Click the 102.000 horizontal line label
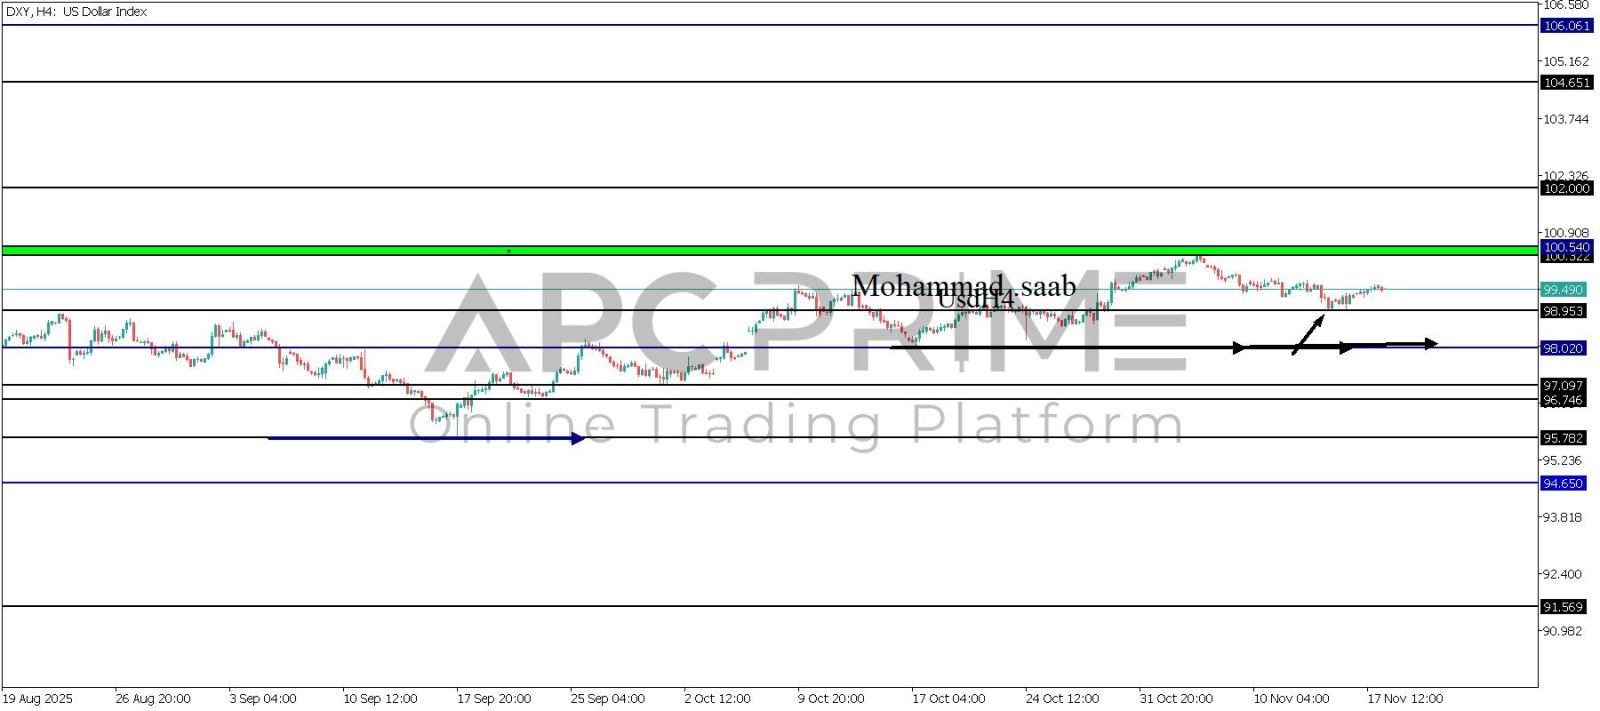The height and width of the screenshot is (711, 1600). [1565, 189]
